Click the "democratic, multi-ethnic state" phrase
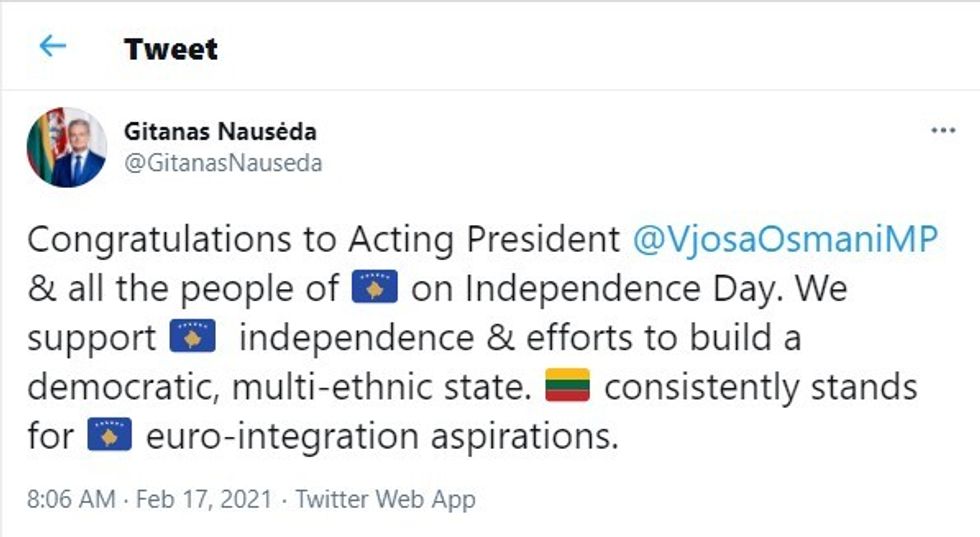The height and width of the screenshot is (537, 980). click(279, 387)
